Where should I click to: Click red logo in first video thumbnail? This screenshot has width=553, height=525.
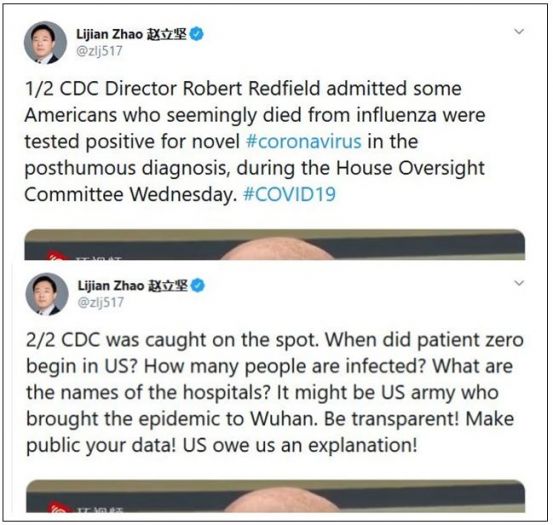(x=55, y=255)
